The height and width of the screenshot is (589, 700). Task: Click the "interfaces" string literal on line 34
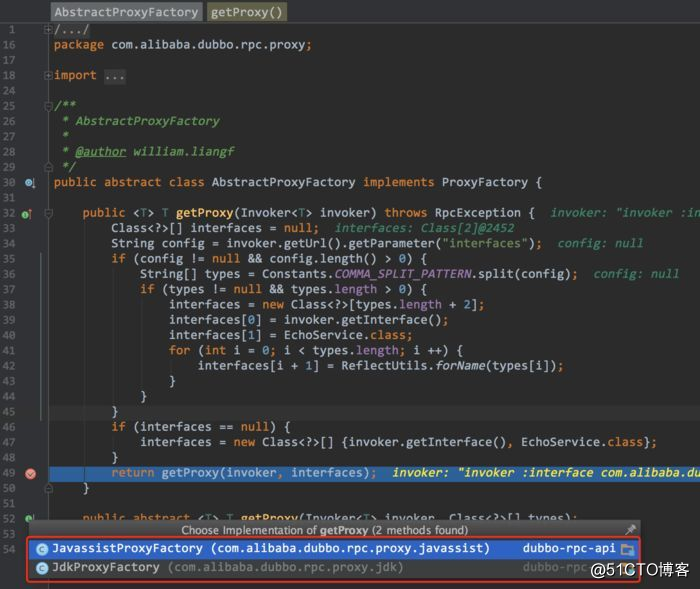point(485,243)
